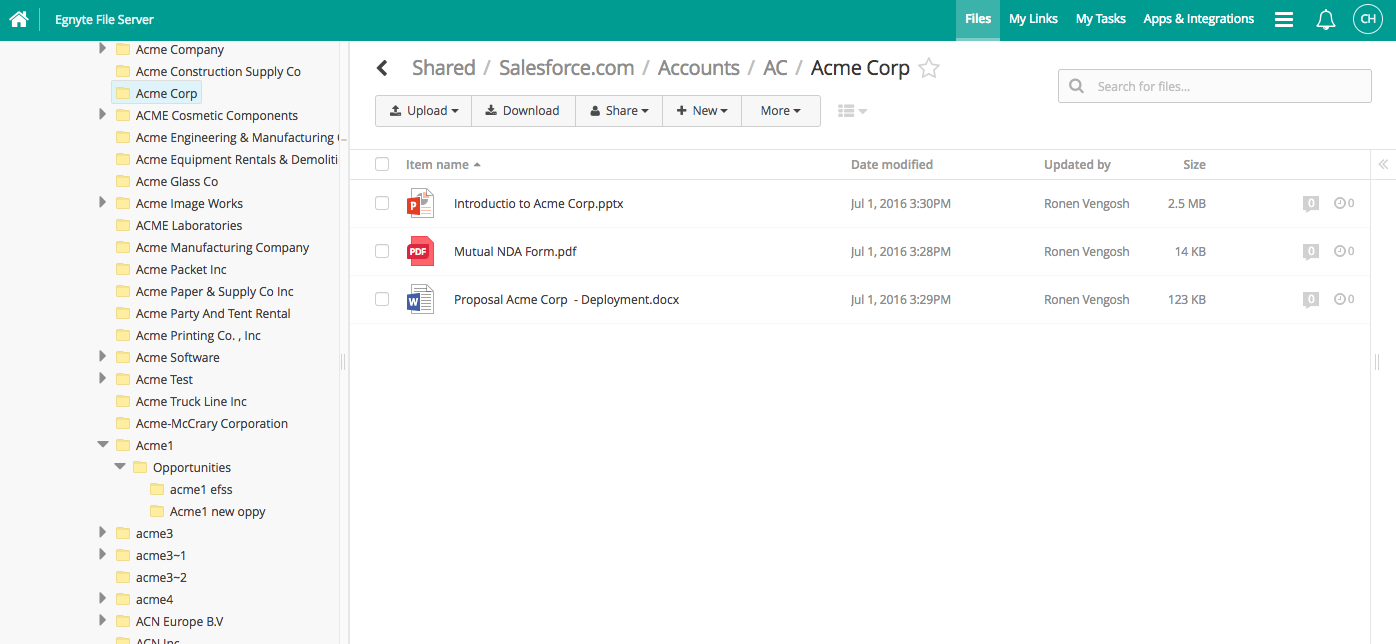The width and height of the screenshot is (1396, 644).
Task: Go to Salesforce.com in the breadcrumb
Action: (567, 68)
